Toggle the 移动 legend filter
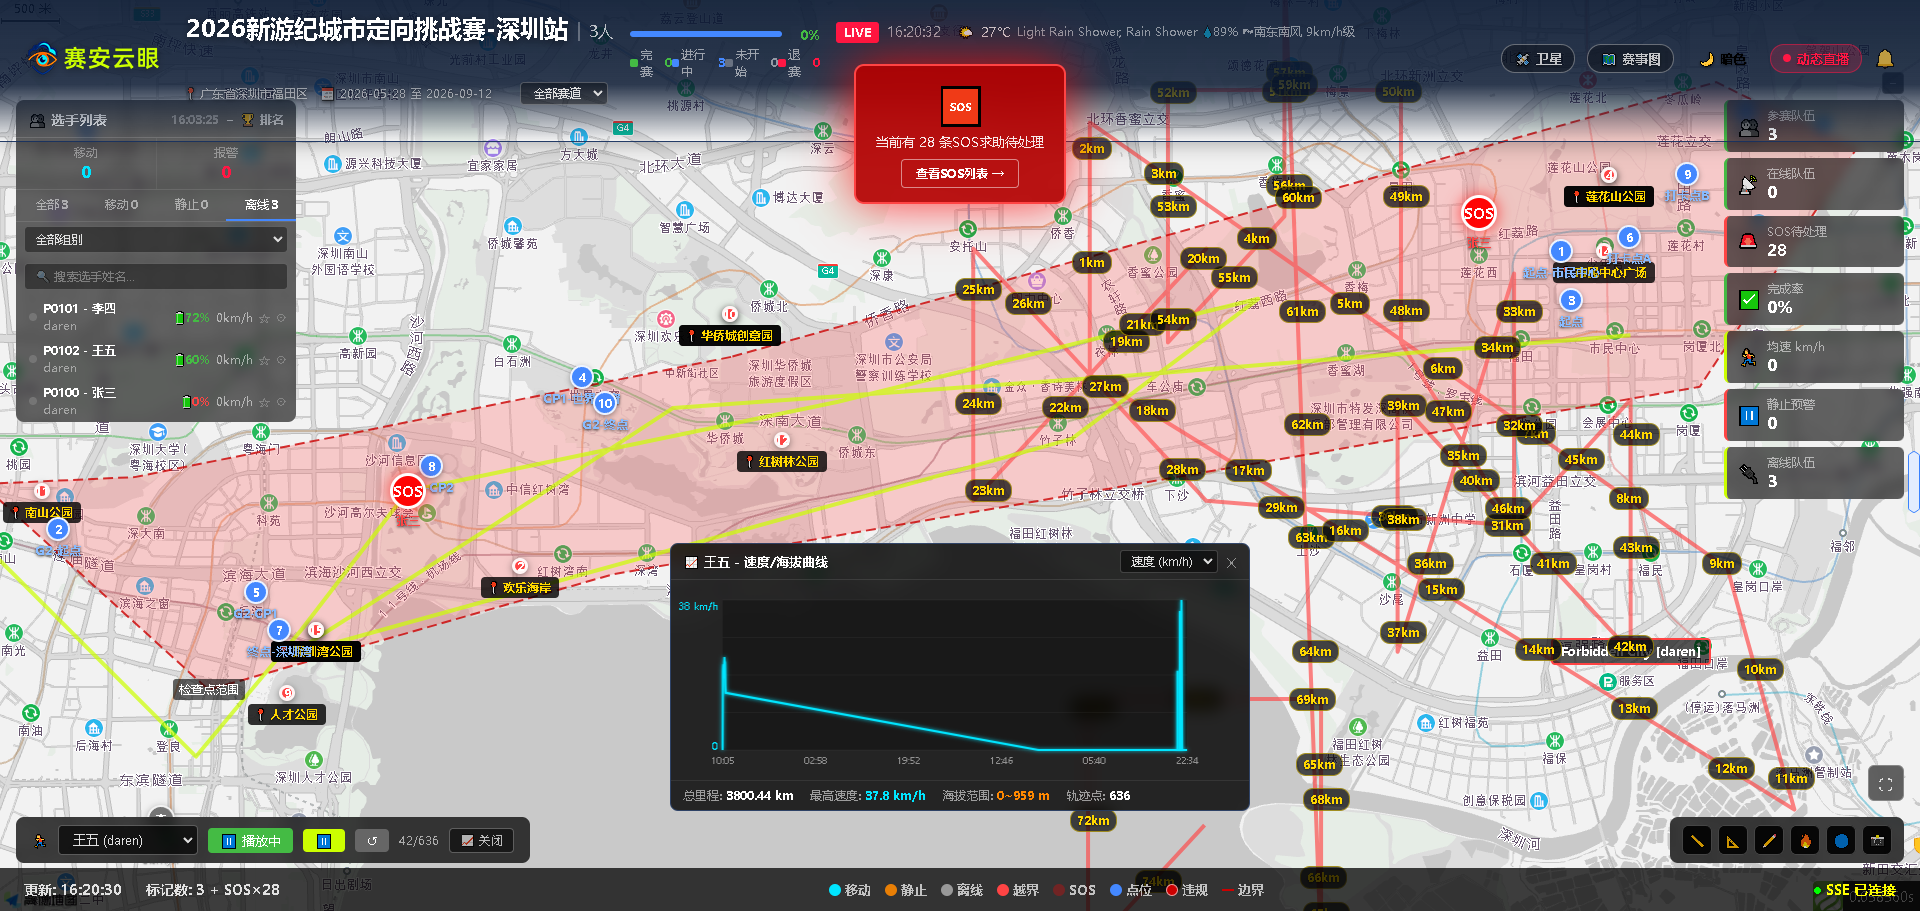Screen dimensions: 1920x911 (850, 890)
